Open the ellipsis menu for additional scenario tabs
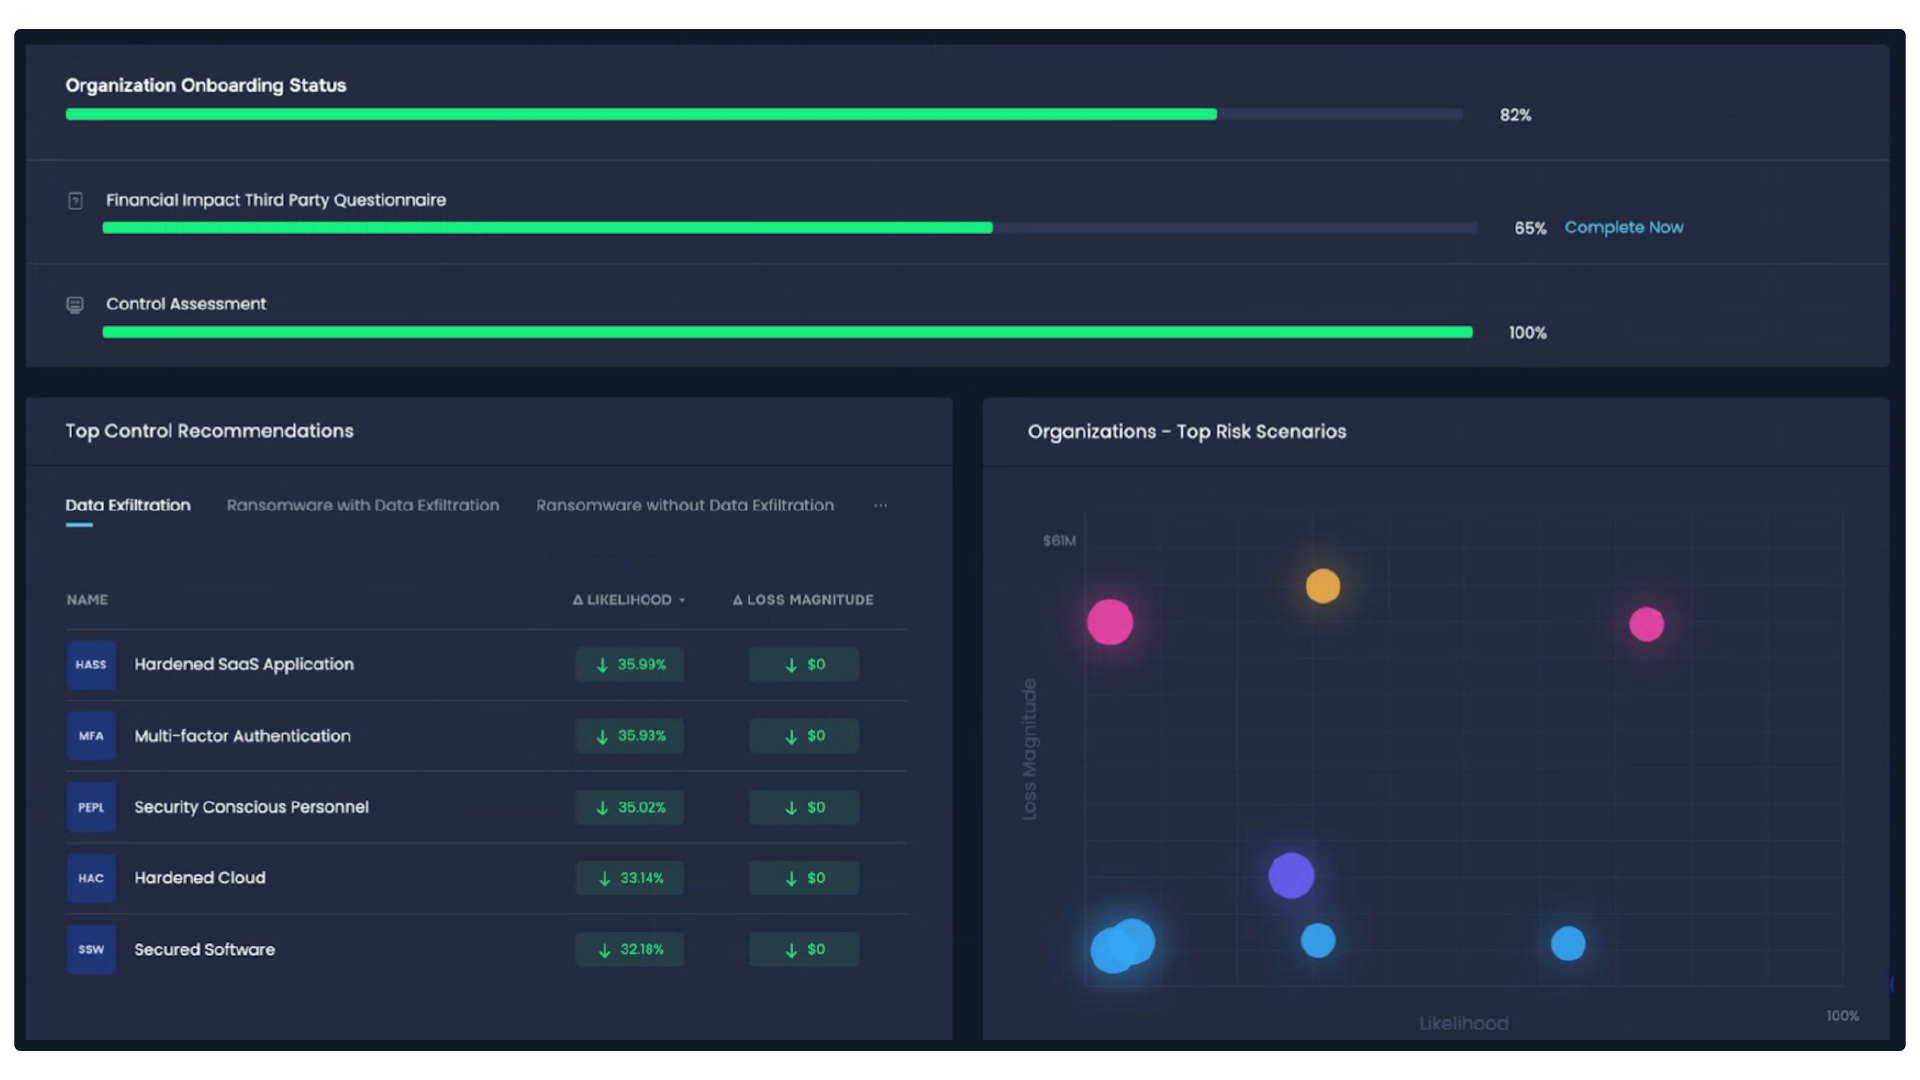 pos(881,505)
